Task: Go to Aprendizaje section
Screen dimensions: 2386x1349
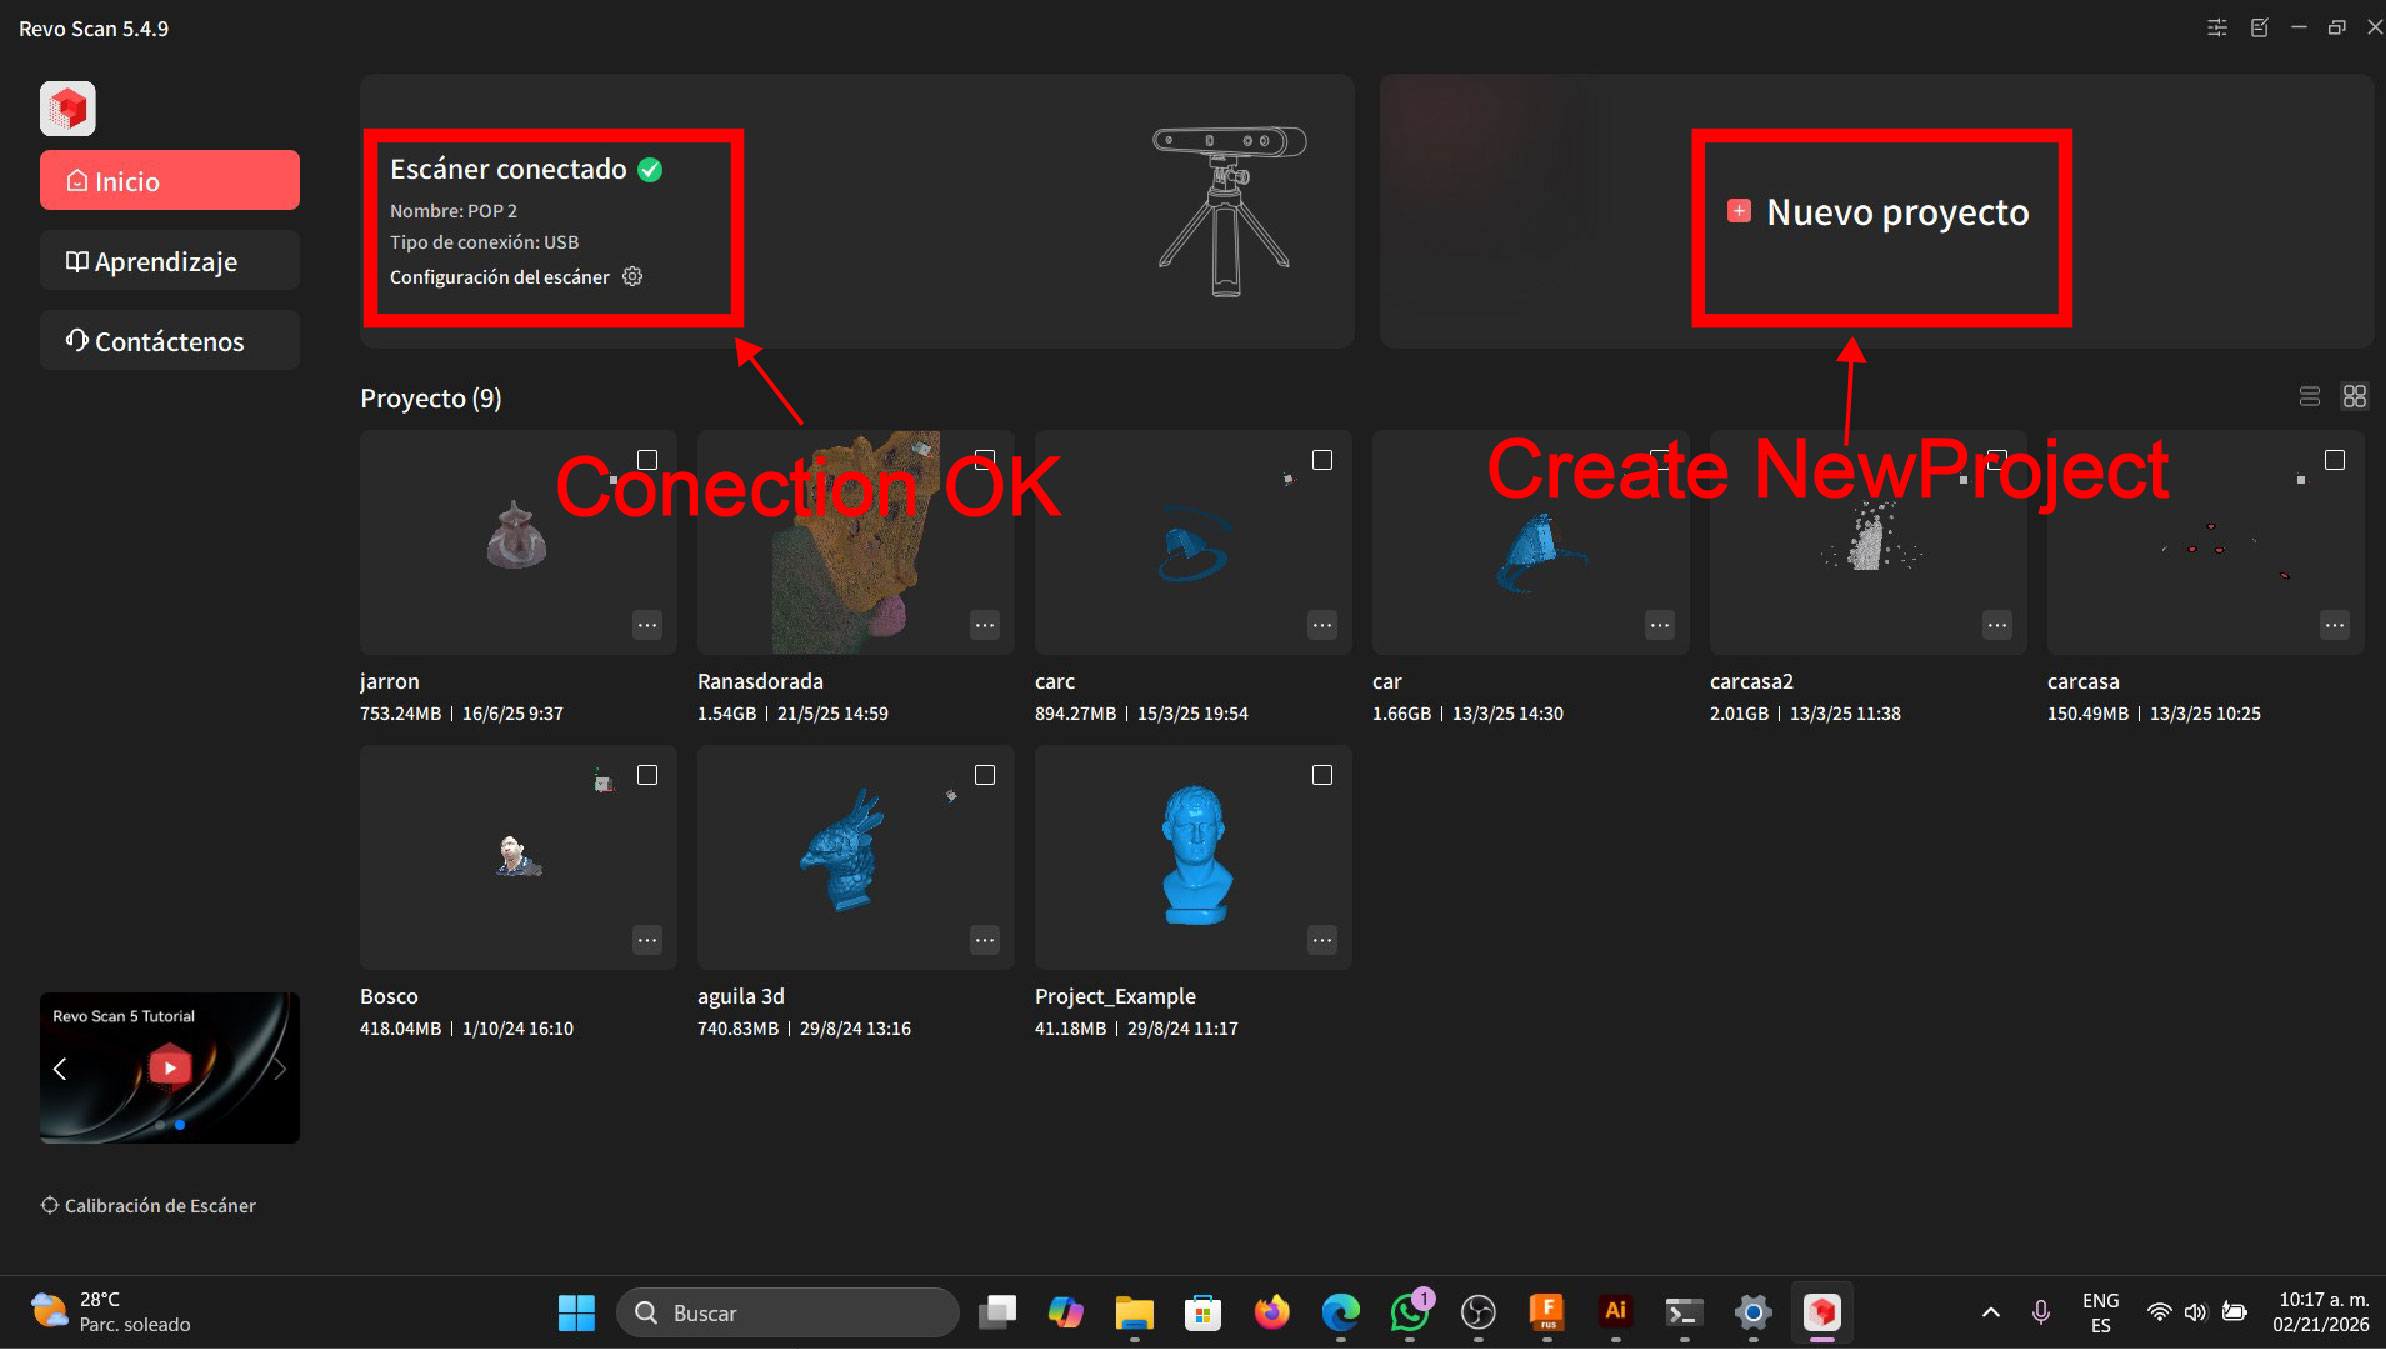Action: point(169,261)
